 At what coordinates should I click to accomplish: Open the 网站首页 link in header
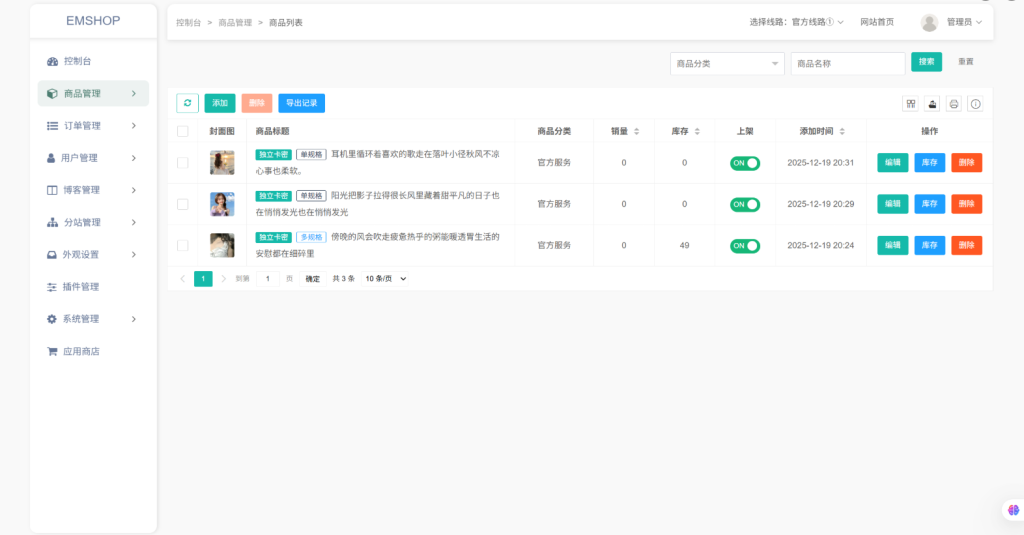[877, 22]
